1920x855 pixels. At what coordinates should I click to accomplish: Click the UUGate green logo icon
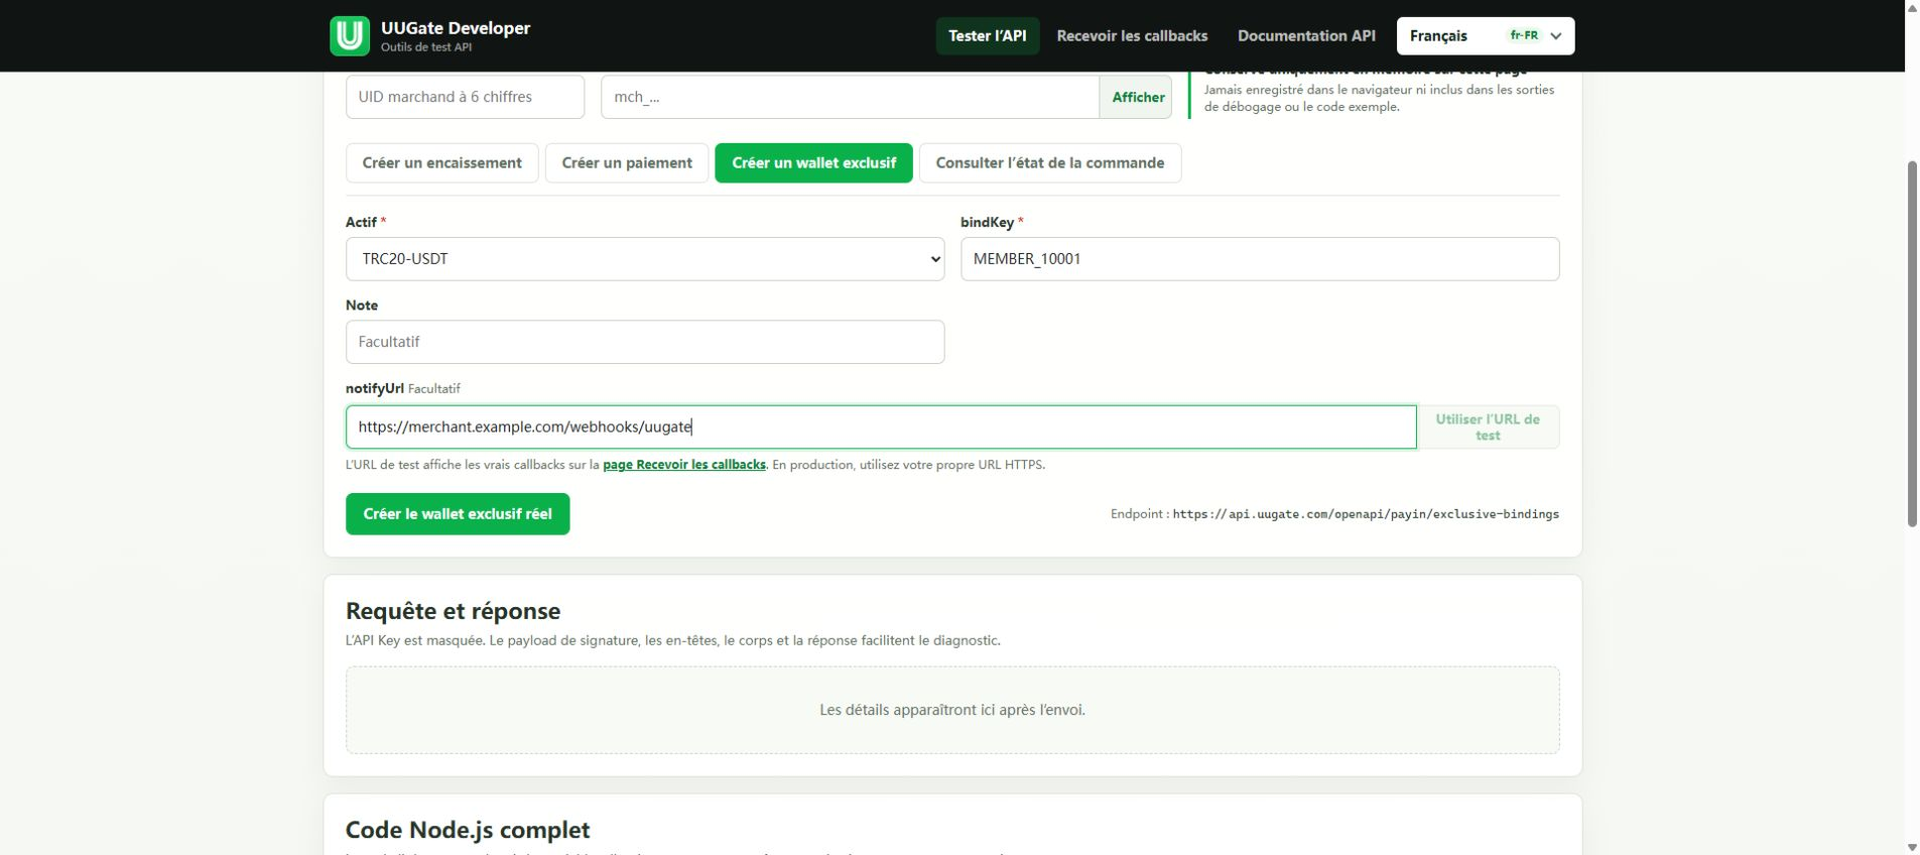349,36
